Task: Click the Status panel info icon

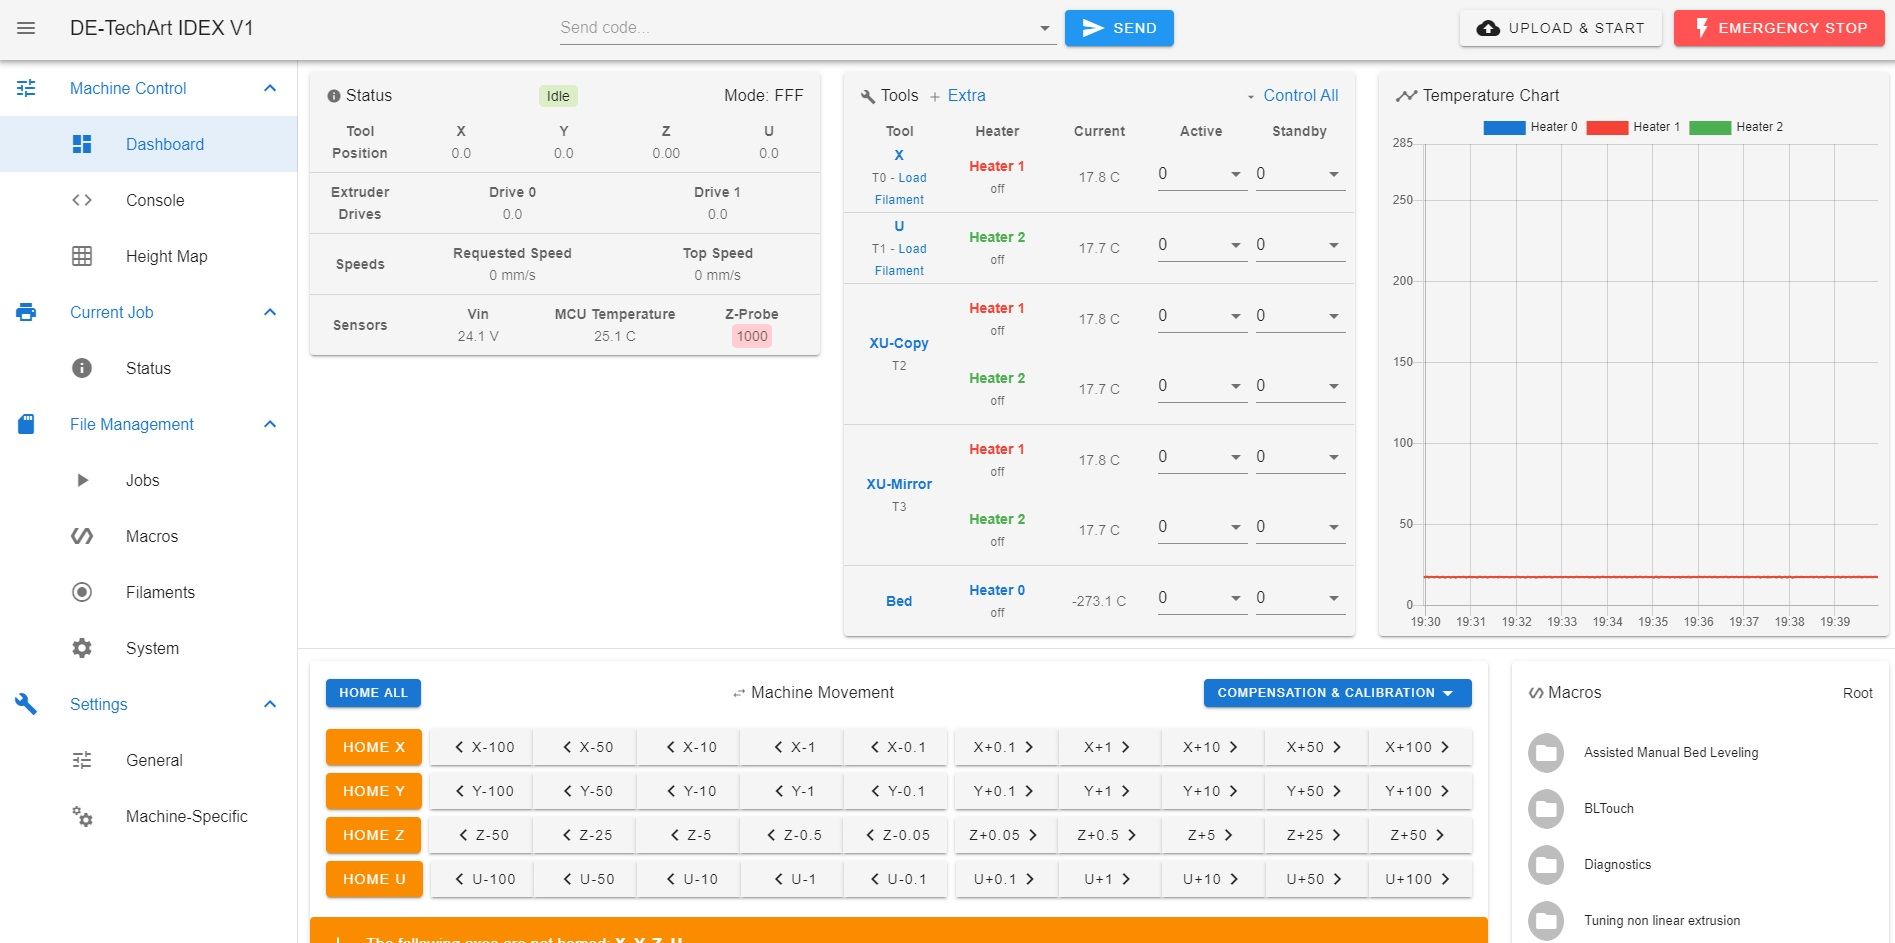Action: pos(334,96)
